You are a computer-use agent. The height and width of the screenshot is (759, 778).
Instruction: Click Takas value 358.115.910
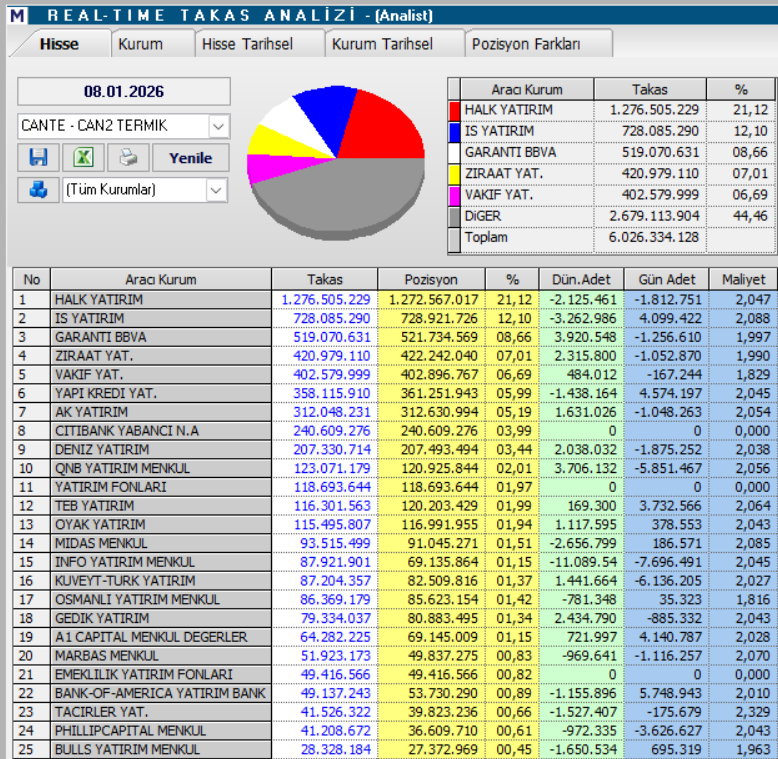pos(331,393)
